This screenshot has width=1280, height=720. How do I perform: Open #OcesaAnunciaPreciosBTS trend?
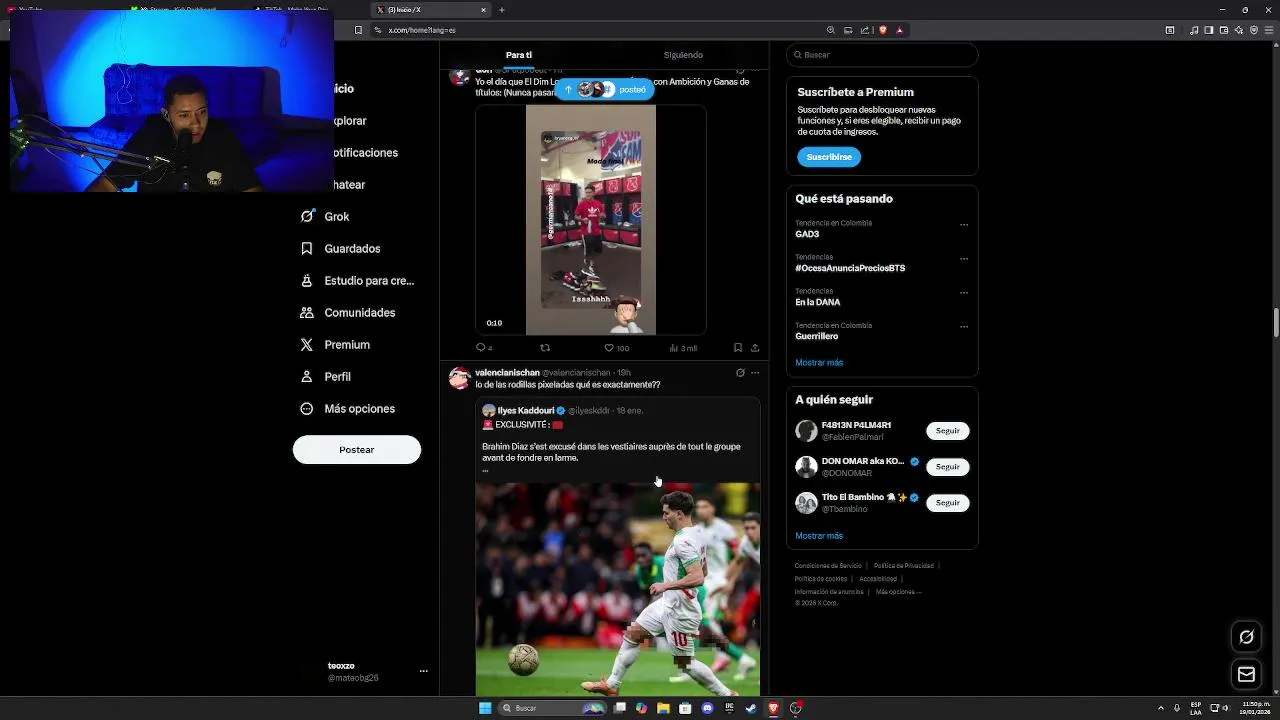[x=850, y=268]
